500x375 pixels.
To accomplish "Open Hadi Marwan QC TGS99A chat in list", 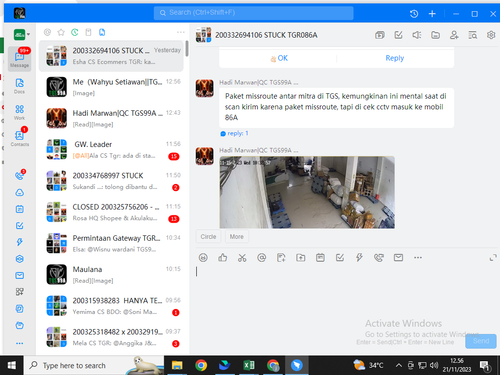I will pos(111,118).
